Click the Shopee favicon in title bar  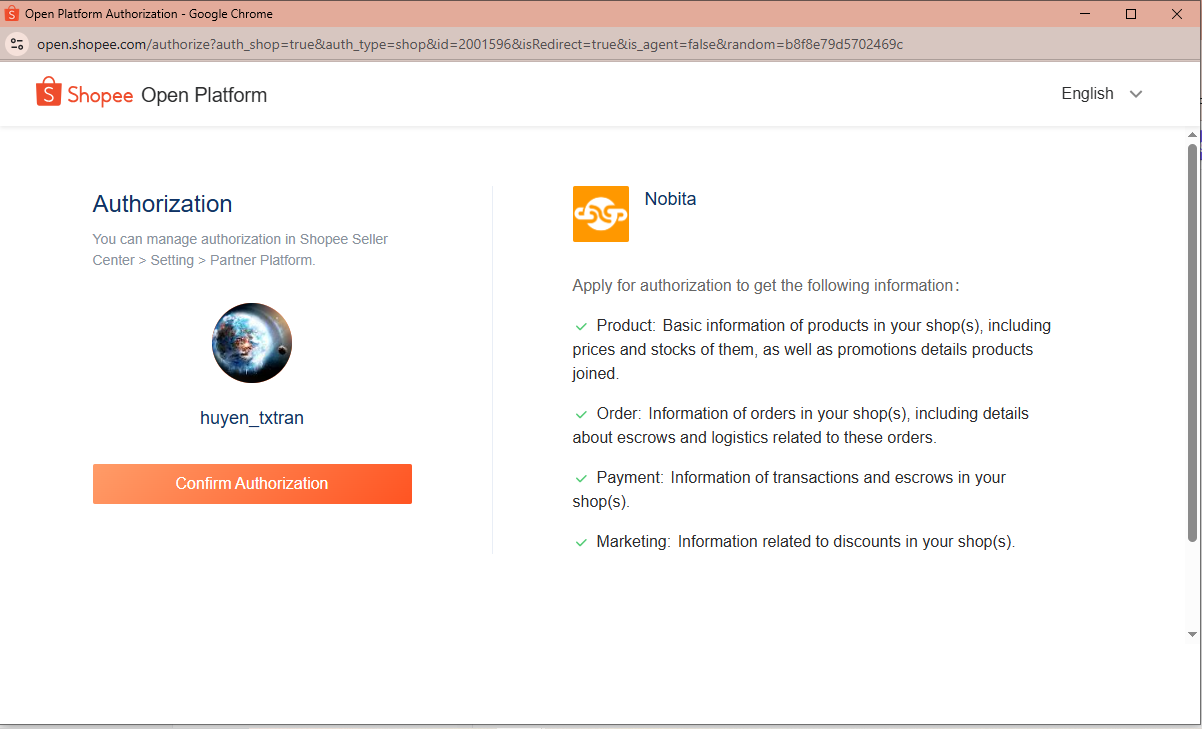click(12, 14)
